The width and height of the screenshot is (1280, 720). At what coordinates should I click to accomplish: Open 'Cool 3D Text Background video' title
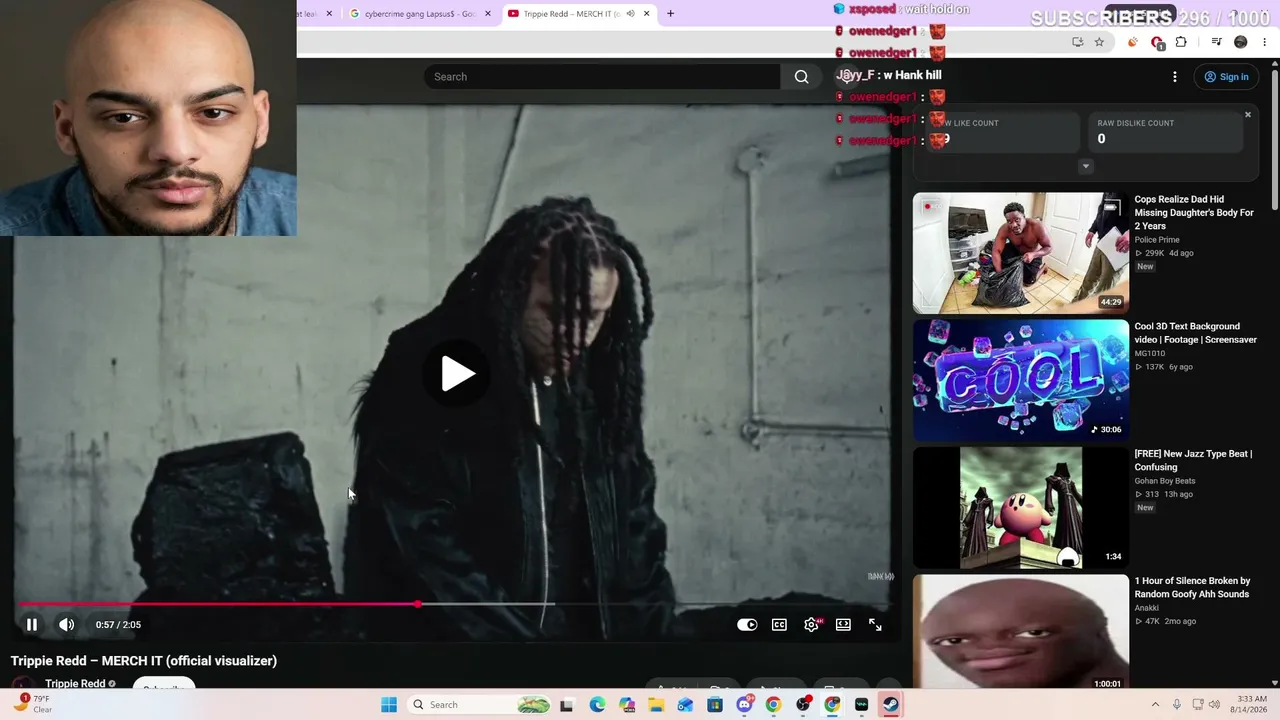click(x=1195, y=333)
